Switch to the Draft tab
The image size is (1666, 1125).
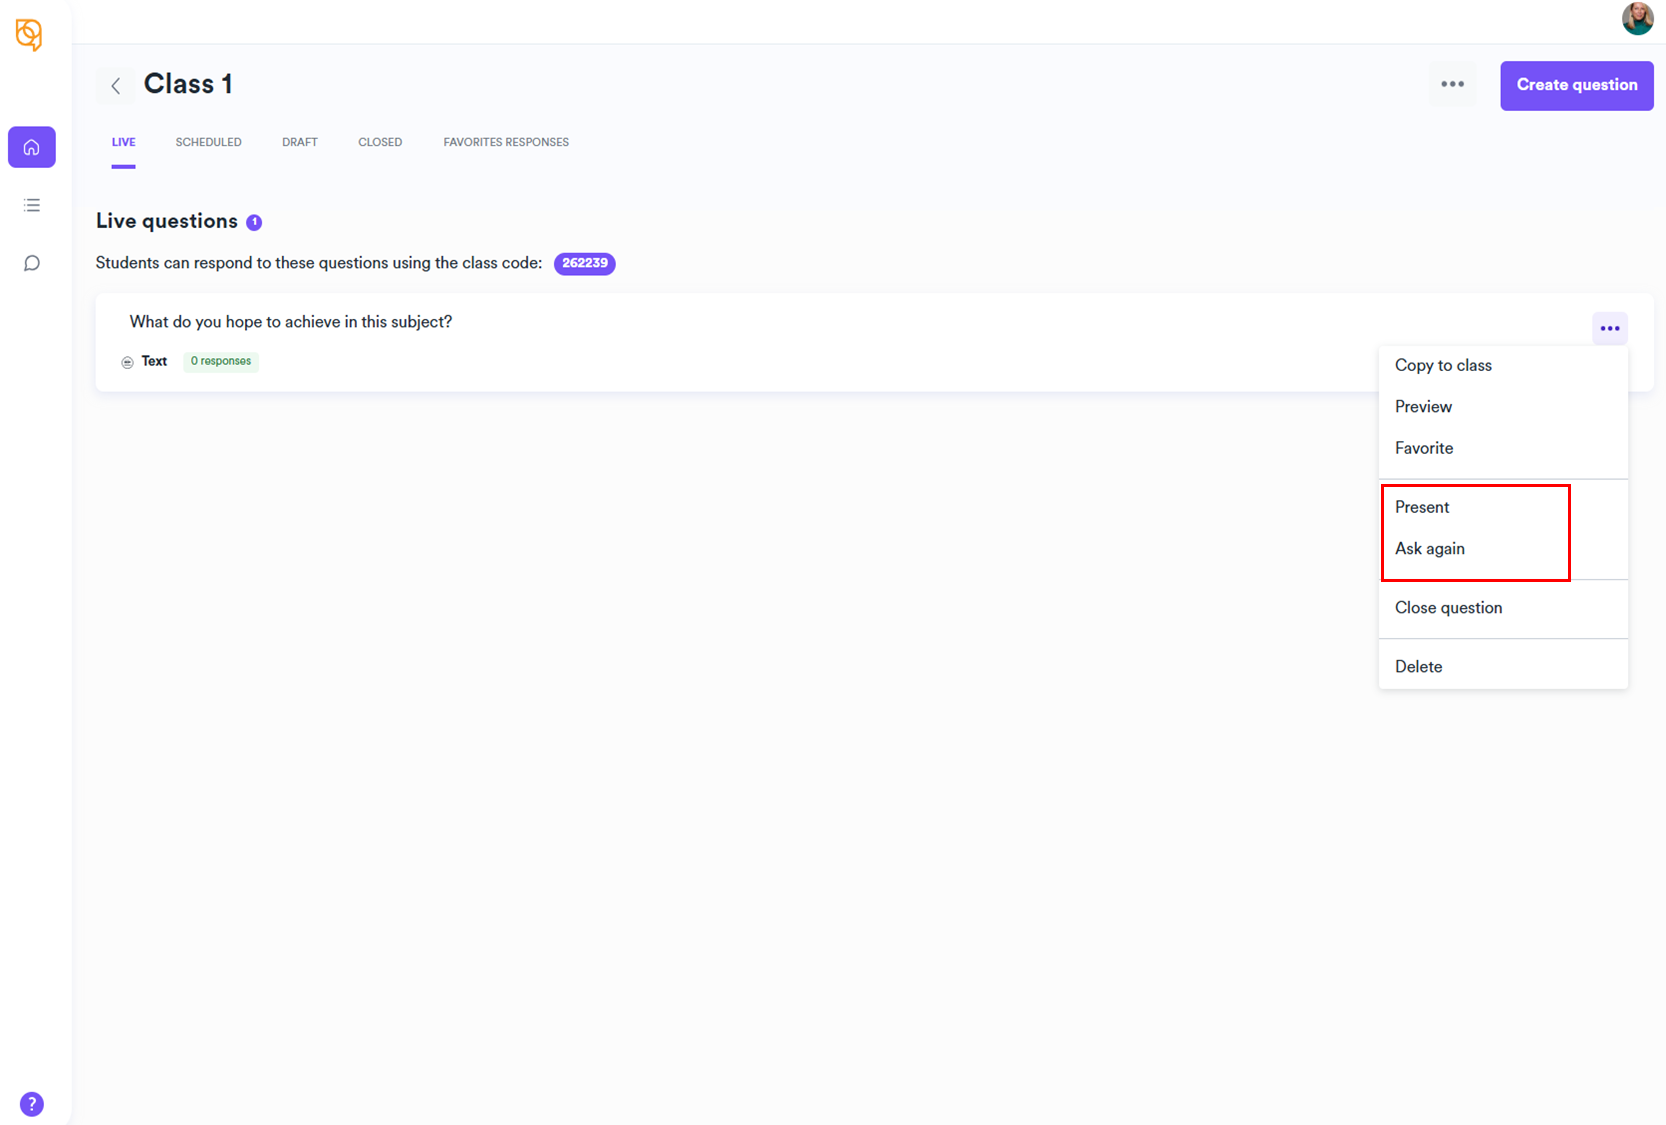(299, 142)
